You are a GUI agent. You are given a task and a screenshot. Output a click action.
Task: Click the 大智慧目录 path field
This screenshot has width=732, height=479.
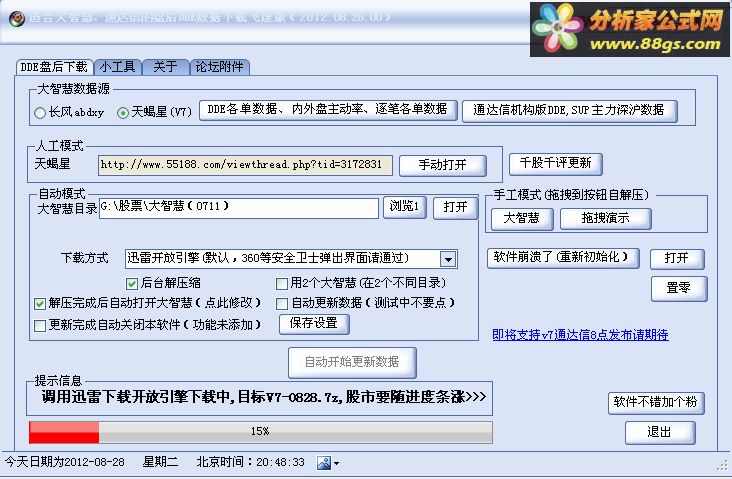click(239, 208)
